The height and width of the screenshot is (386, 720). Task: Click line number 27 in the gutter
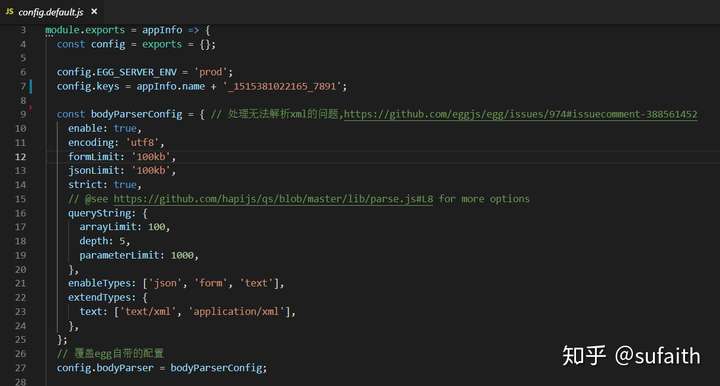pyautogui.click(x=20, y=368)
